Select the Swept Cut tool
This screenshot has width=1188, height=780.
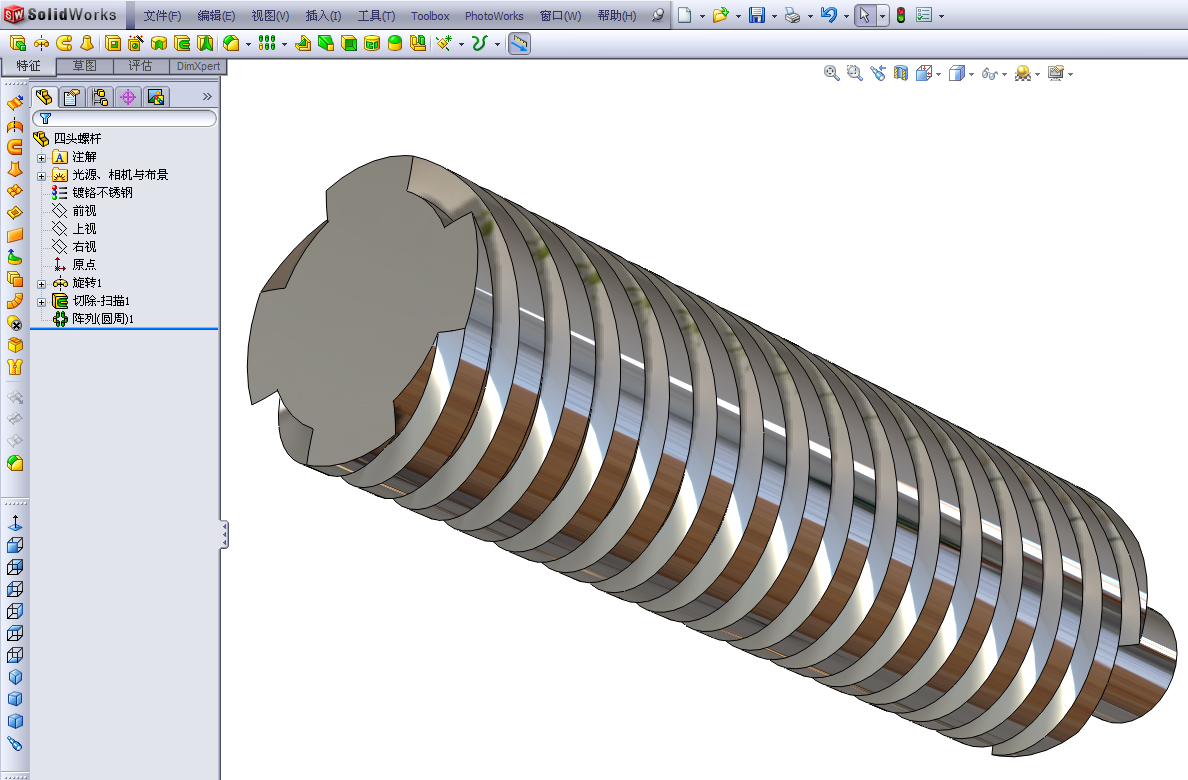pos(182,43)
